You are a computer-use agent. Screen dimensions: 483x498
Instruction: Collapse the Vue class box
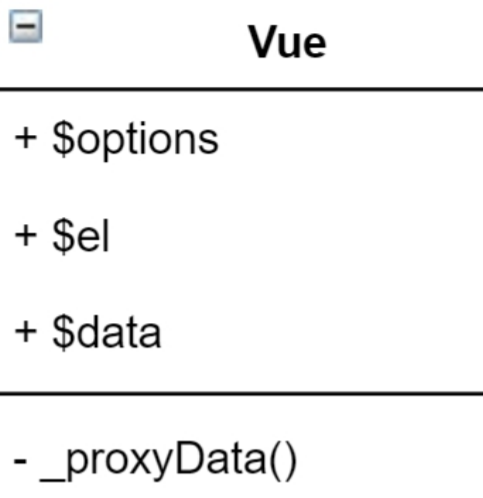pos(26,26)
